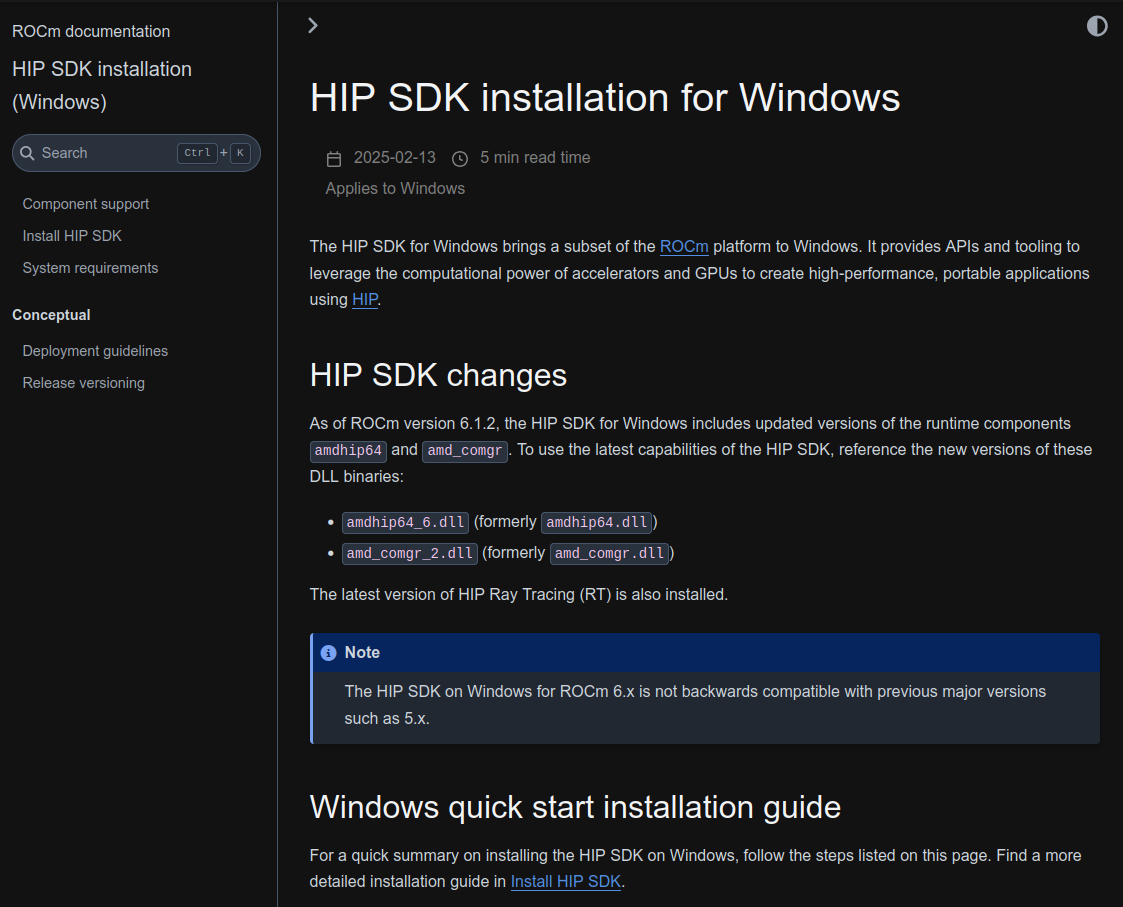The width and height of the screenshot is (1123, 907).
Task: Click the Note info icon
Action: click(329, 653)
